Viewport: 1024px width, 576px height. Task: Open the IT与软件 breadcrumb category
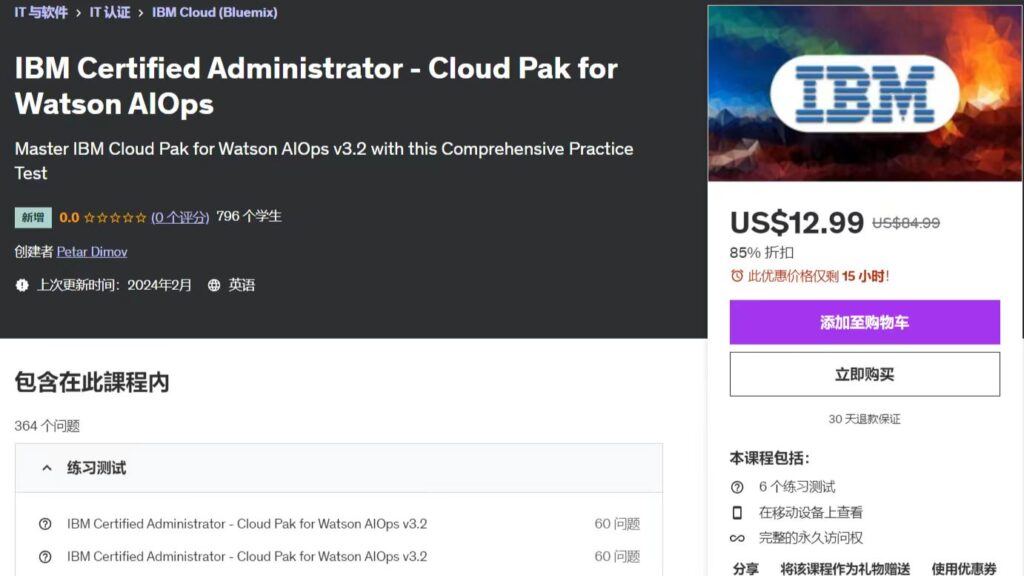coord(41,13)
